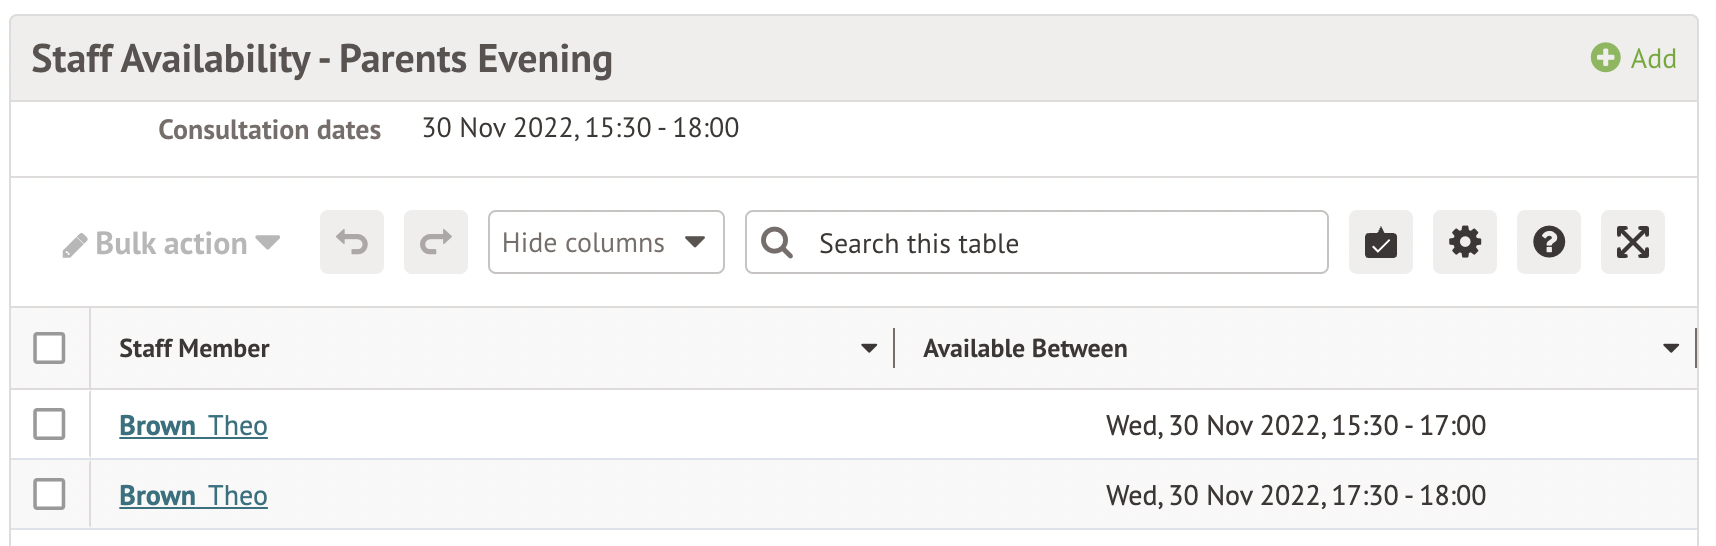
Task: Click the calendar check icon button
Action: 1380,242
